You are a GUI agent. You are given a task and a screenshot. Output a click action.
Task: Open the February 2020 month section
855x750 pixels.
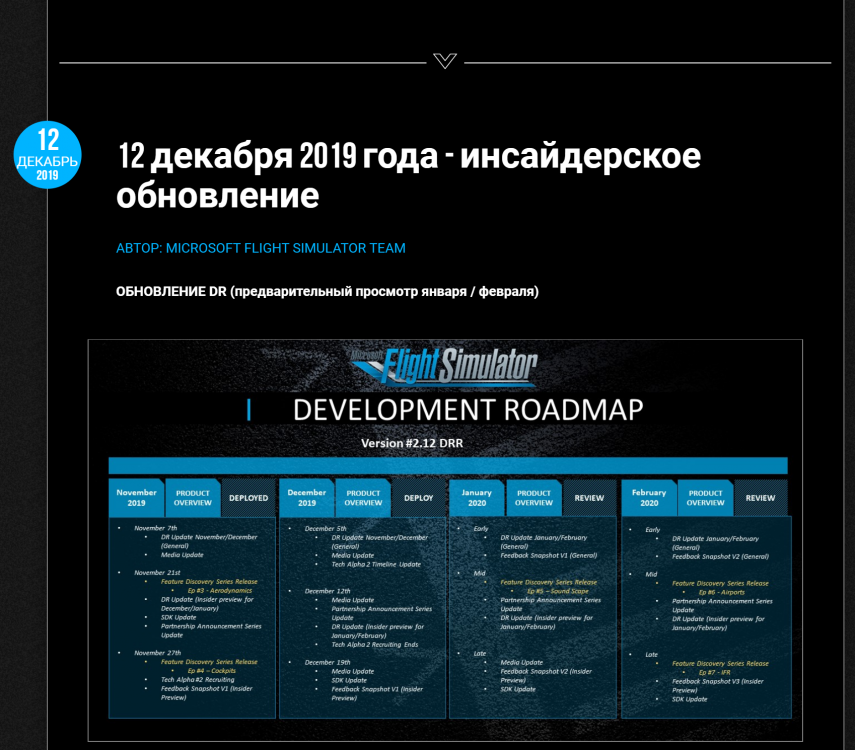pos(648,497)
